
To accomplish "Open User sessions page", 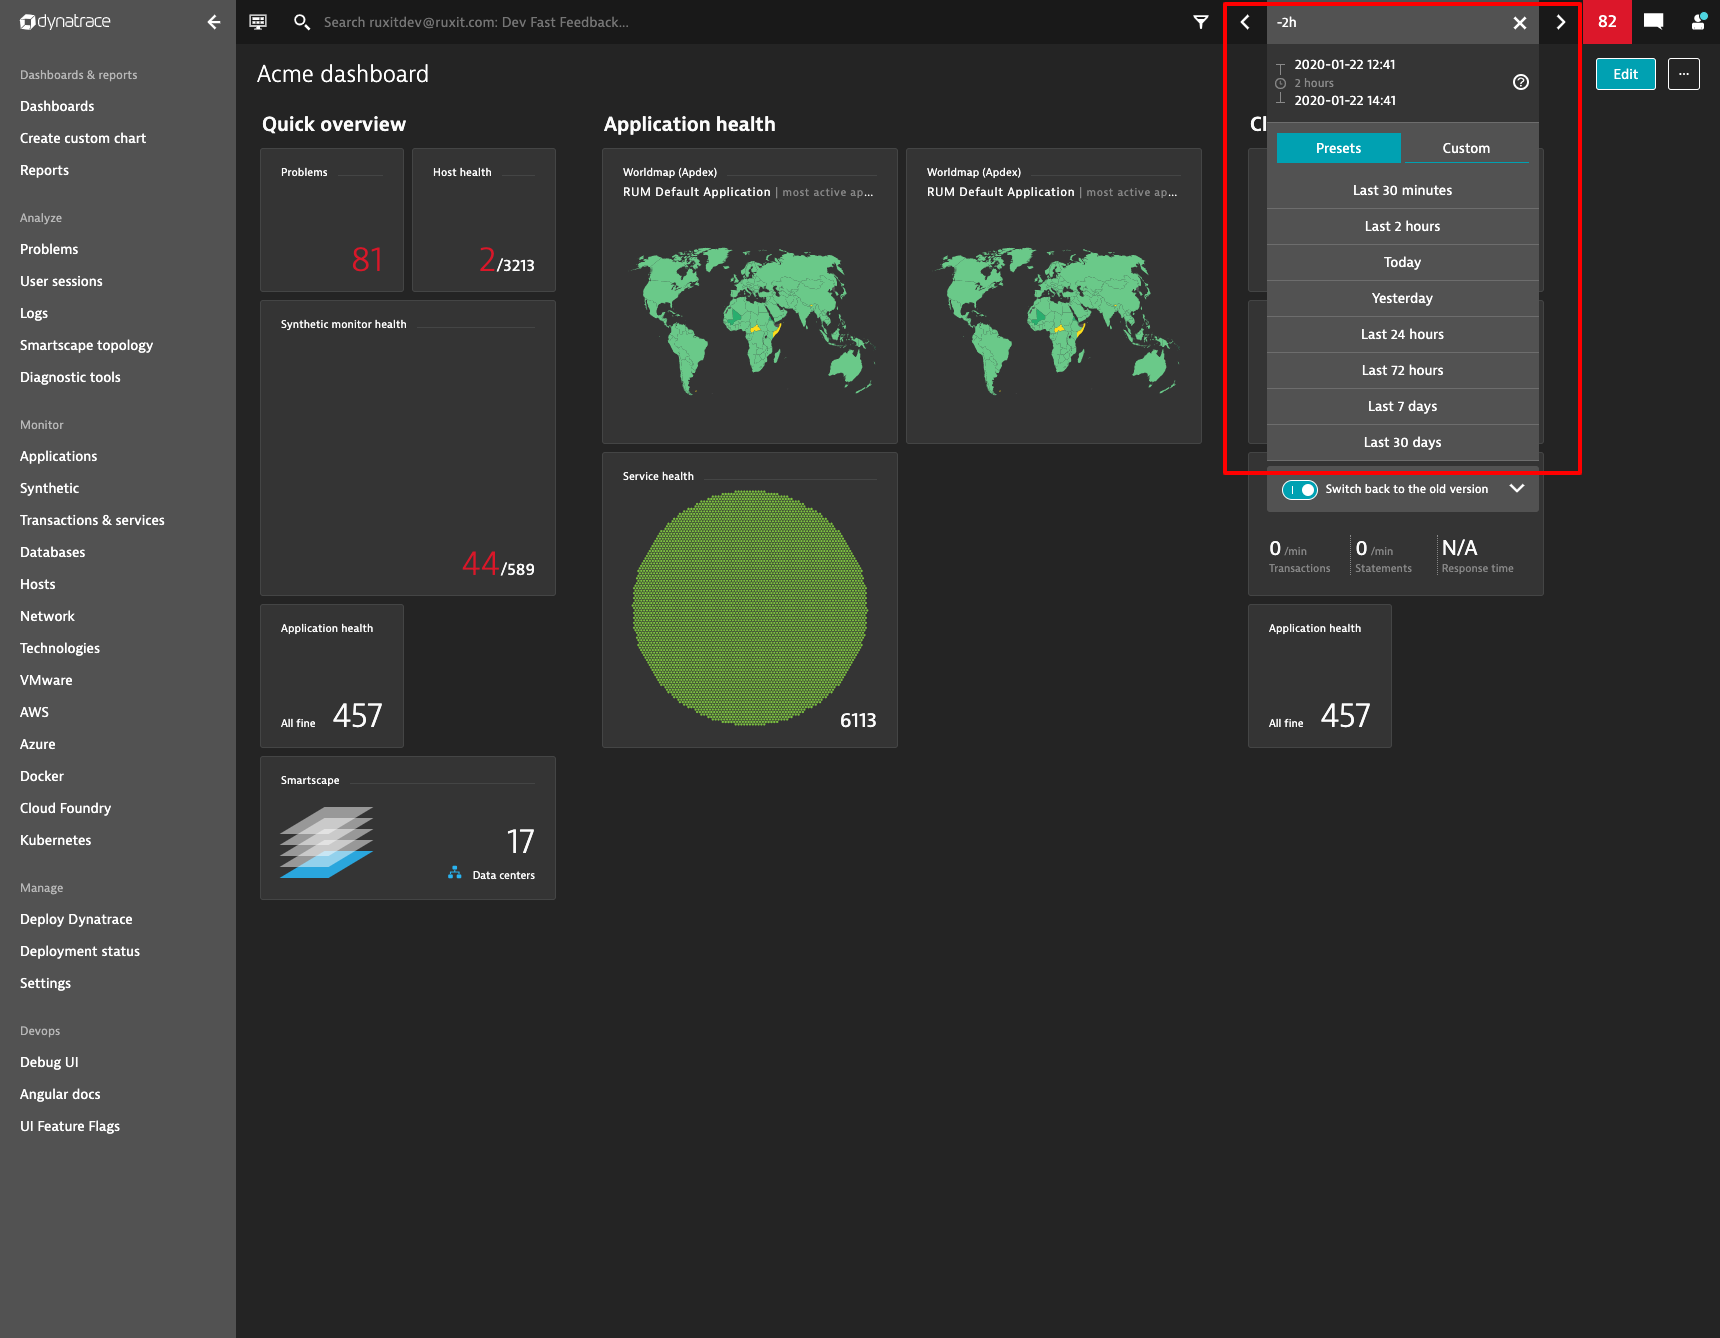I will pos(61,281).
